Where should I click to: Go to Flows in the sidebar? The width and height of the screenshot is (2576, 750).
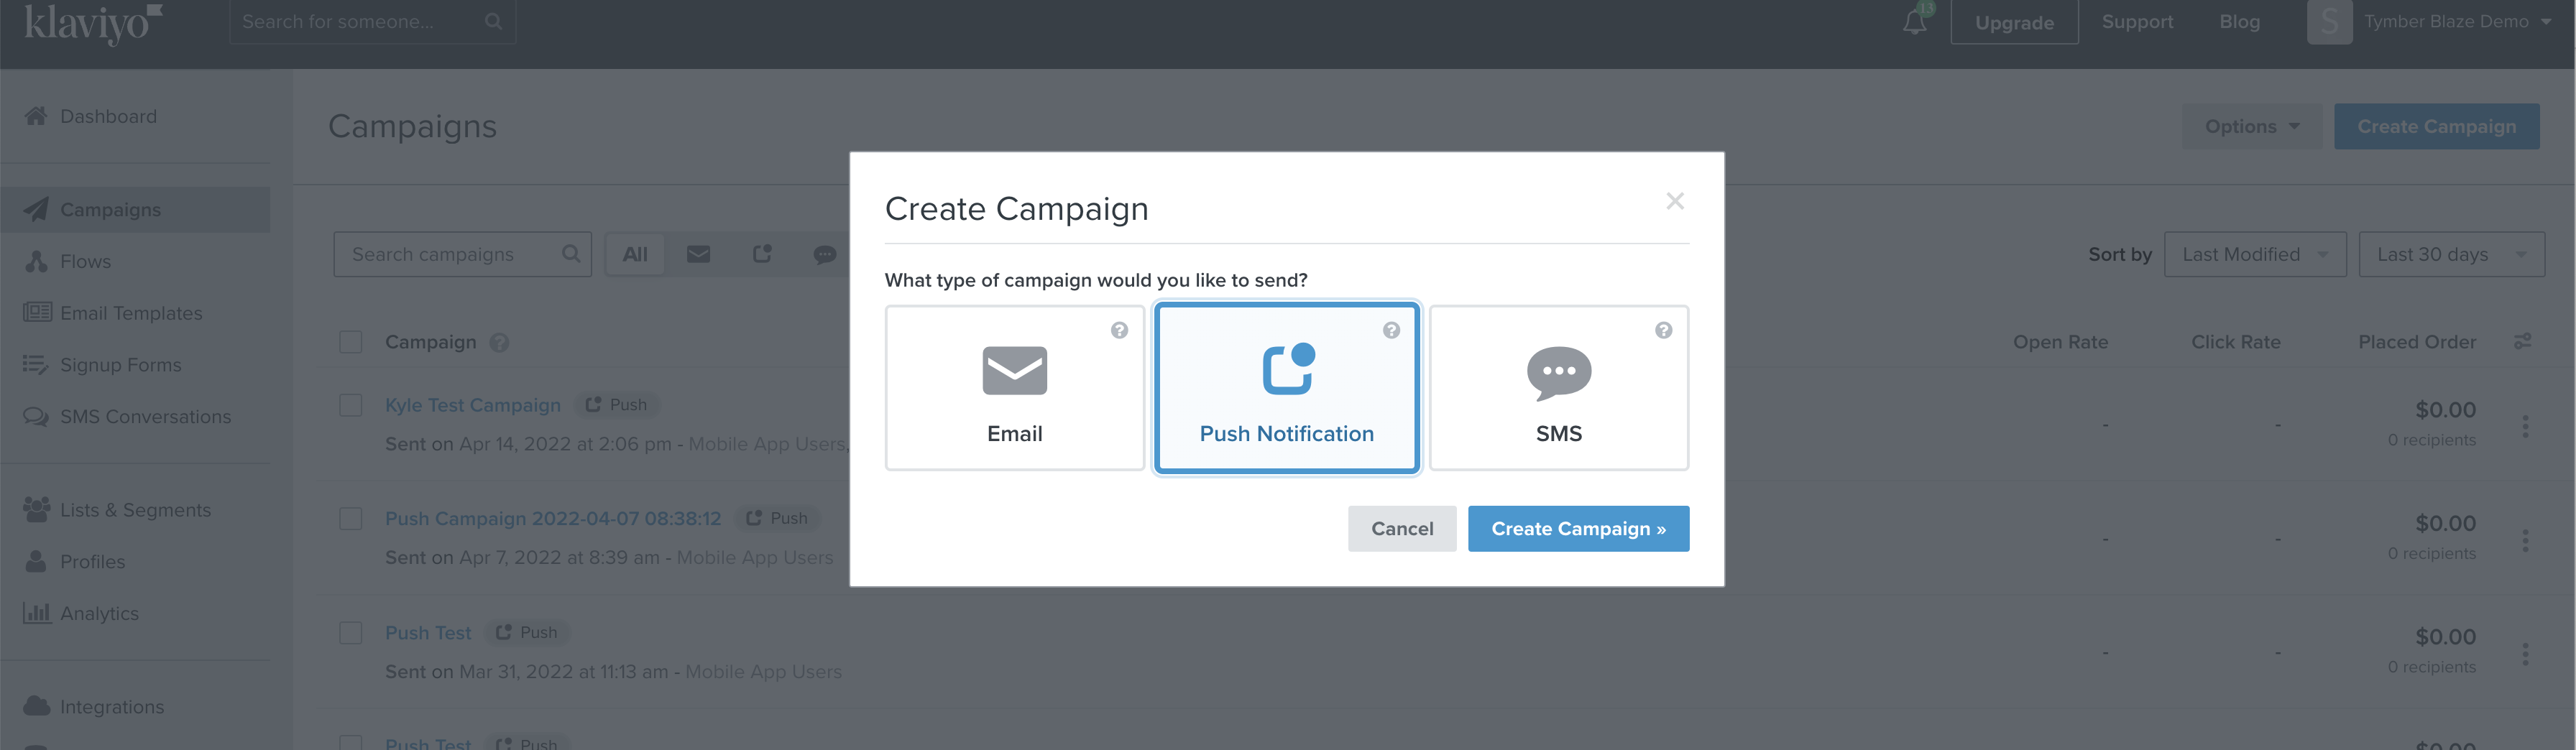[85, 262]
